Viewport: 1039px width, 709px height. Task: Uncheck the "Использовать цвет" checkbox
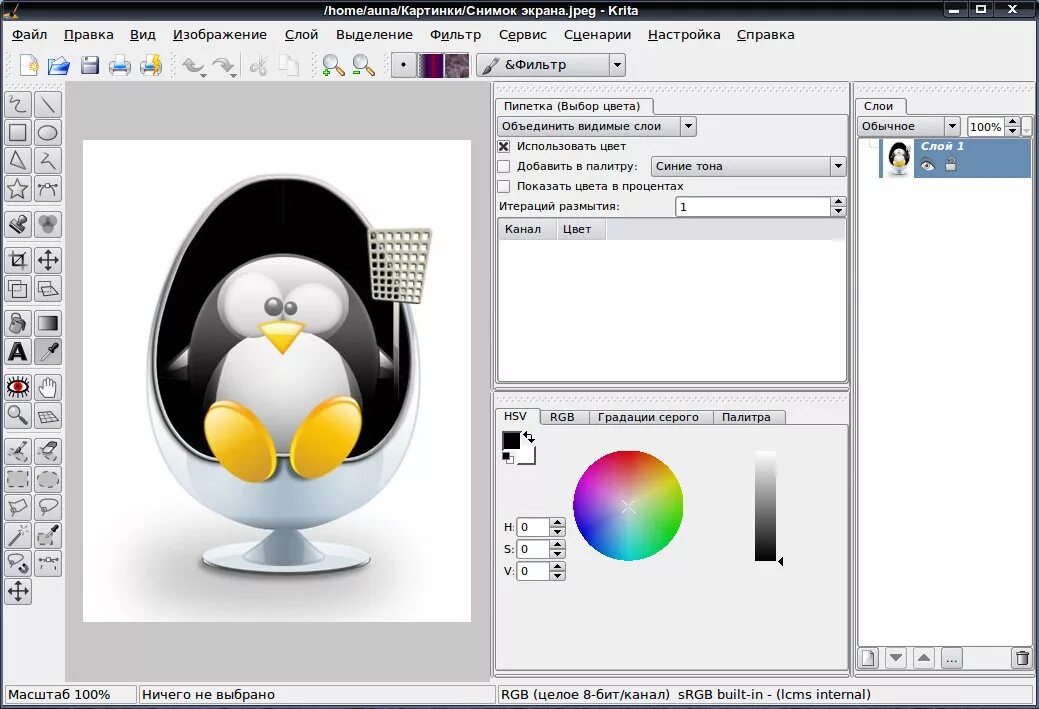coord(504,146)
